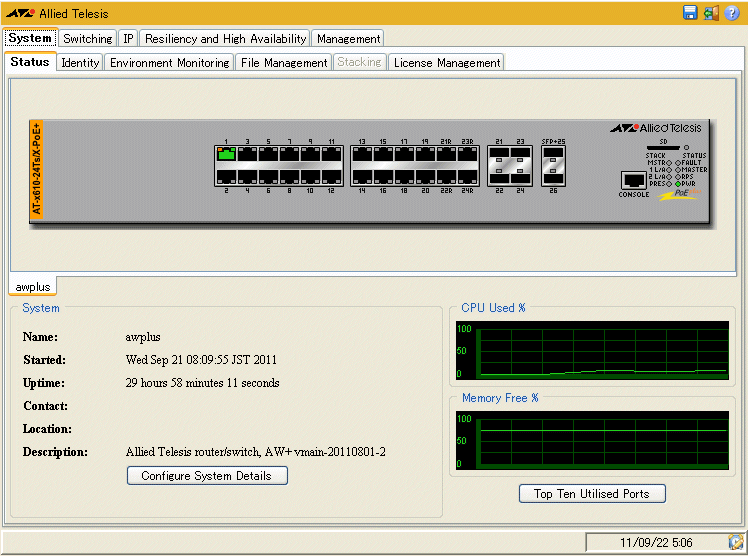This screenshot has width=748, height=557.
Task: Click the Name value awplus
Action: click(x=143, y=337)
